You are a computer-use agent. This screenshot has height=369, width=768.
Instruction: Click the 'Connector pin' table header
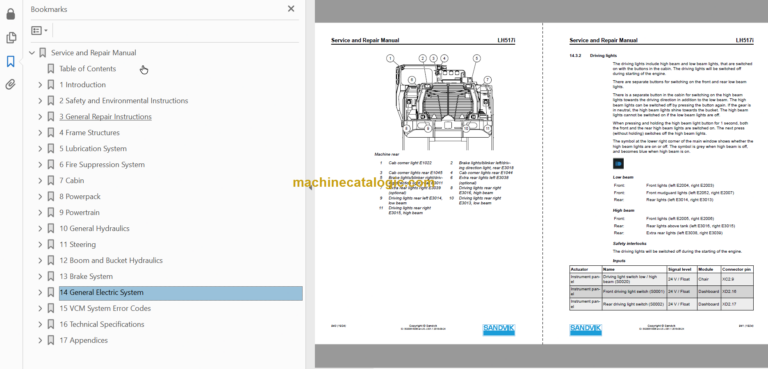[x=737, y=270]
